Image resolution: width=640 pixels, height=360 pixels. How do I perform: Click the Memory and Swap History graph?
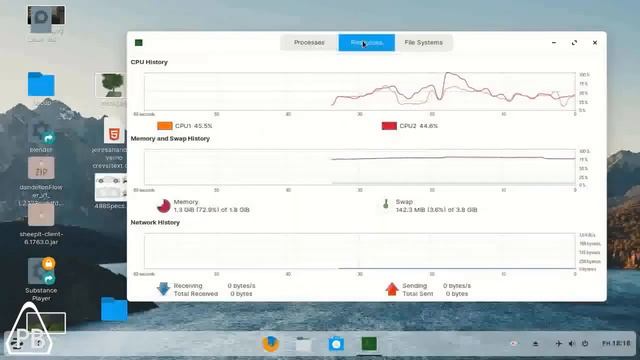point(360,167)
